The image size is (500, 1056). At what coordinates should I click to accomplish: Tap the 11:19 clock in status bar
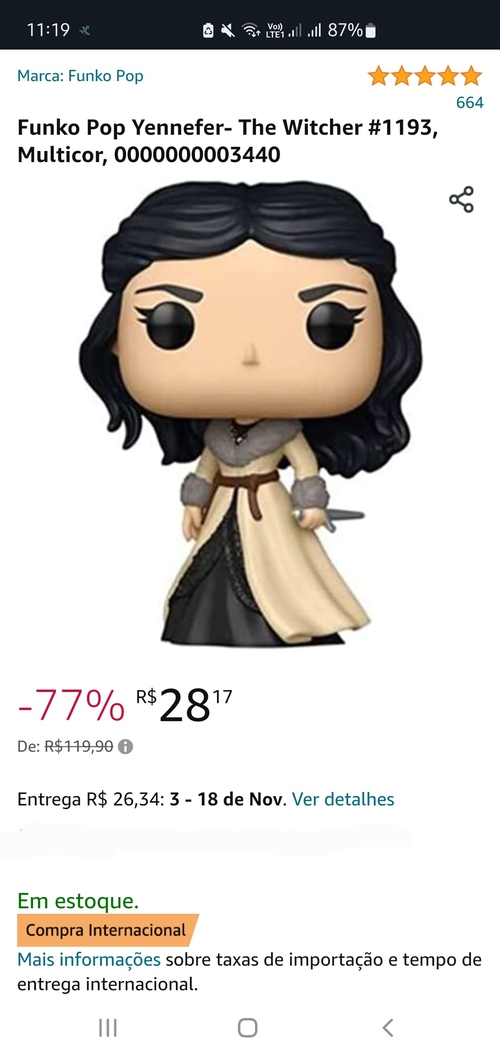click(48, 30)
